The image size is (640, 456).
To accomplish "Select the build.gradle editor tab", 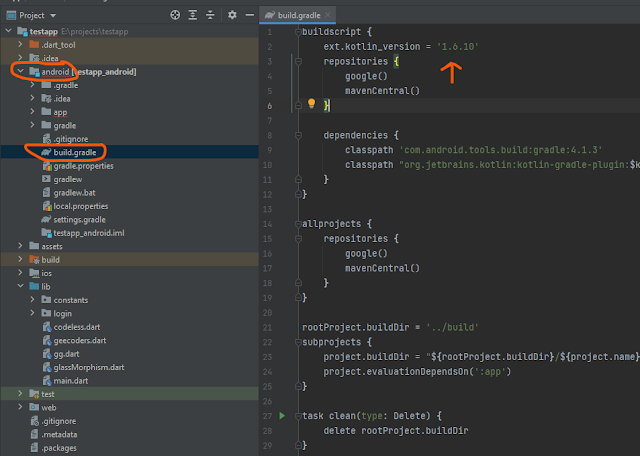I will click(x=298, y=16).
